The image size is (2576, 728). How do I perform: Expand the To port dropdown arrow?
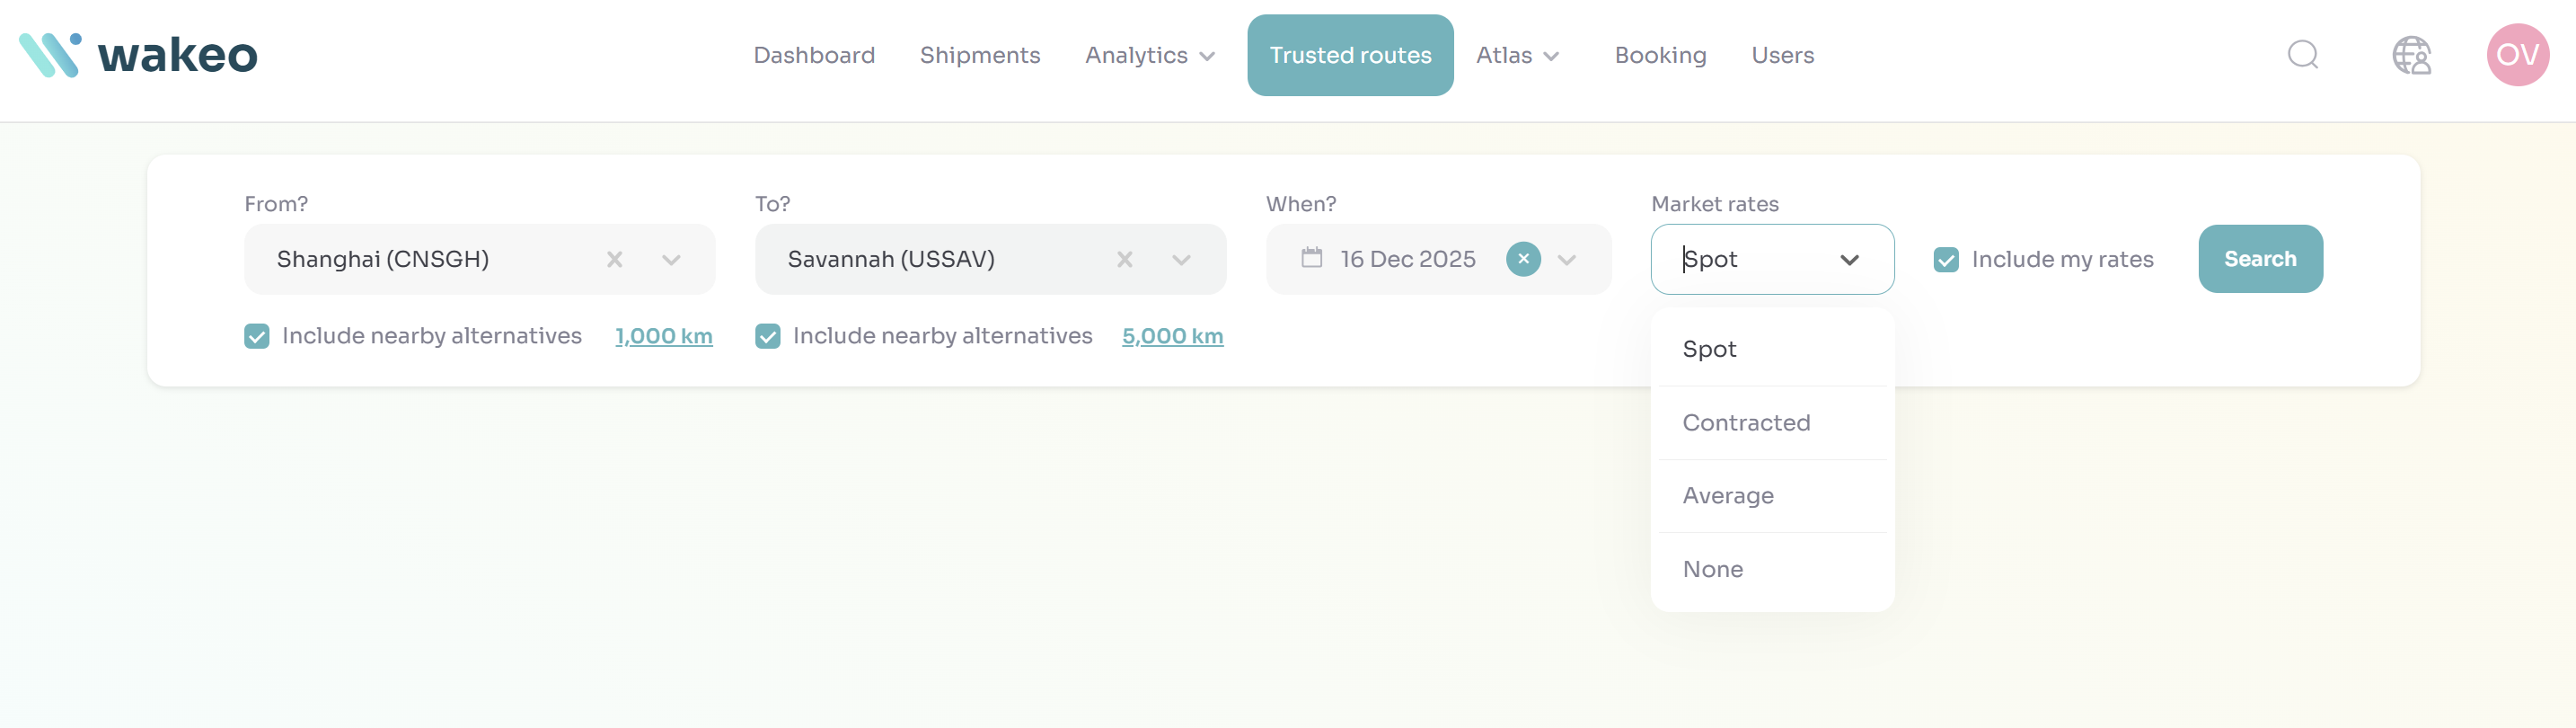tap(1181, 260)
